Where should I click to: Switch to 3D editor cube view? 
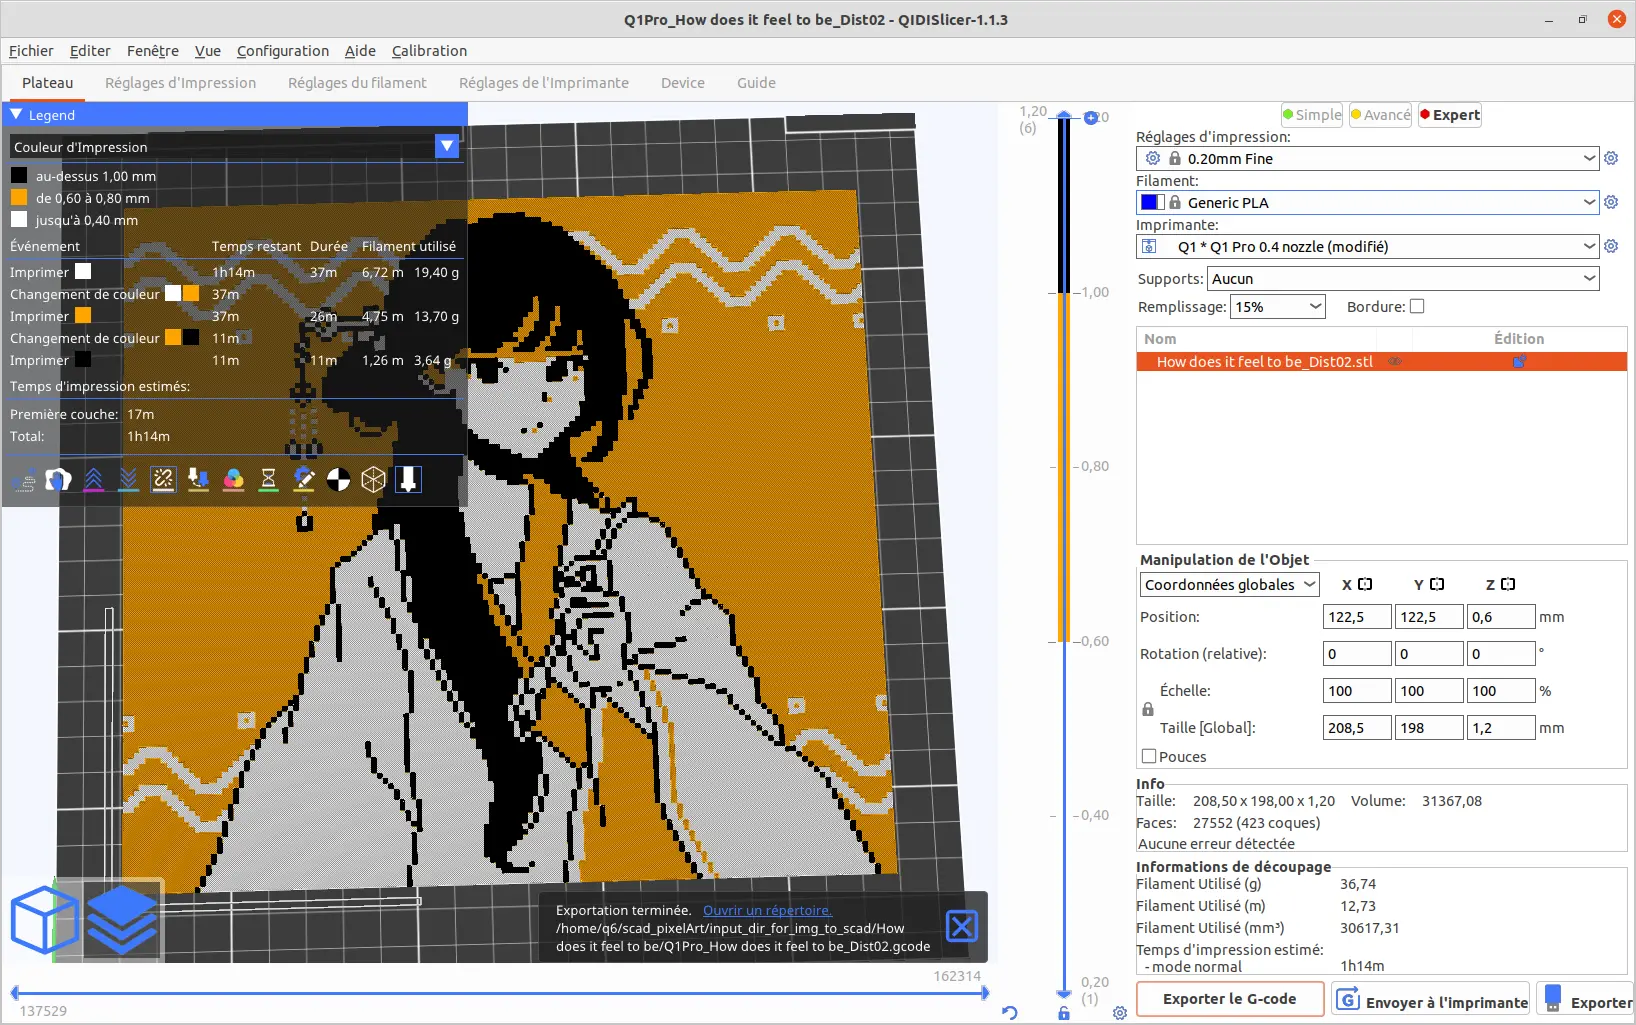[x=44, y=919]
